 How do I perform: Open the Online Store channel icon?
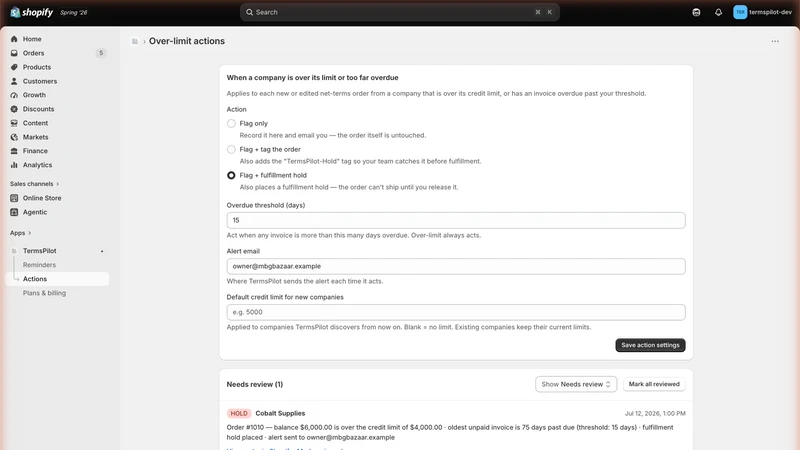[x=14, y=198]
